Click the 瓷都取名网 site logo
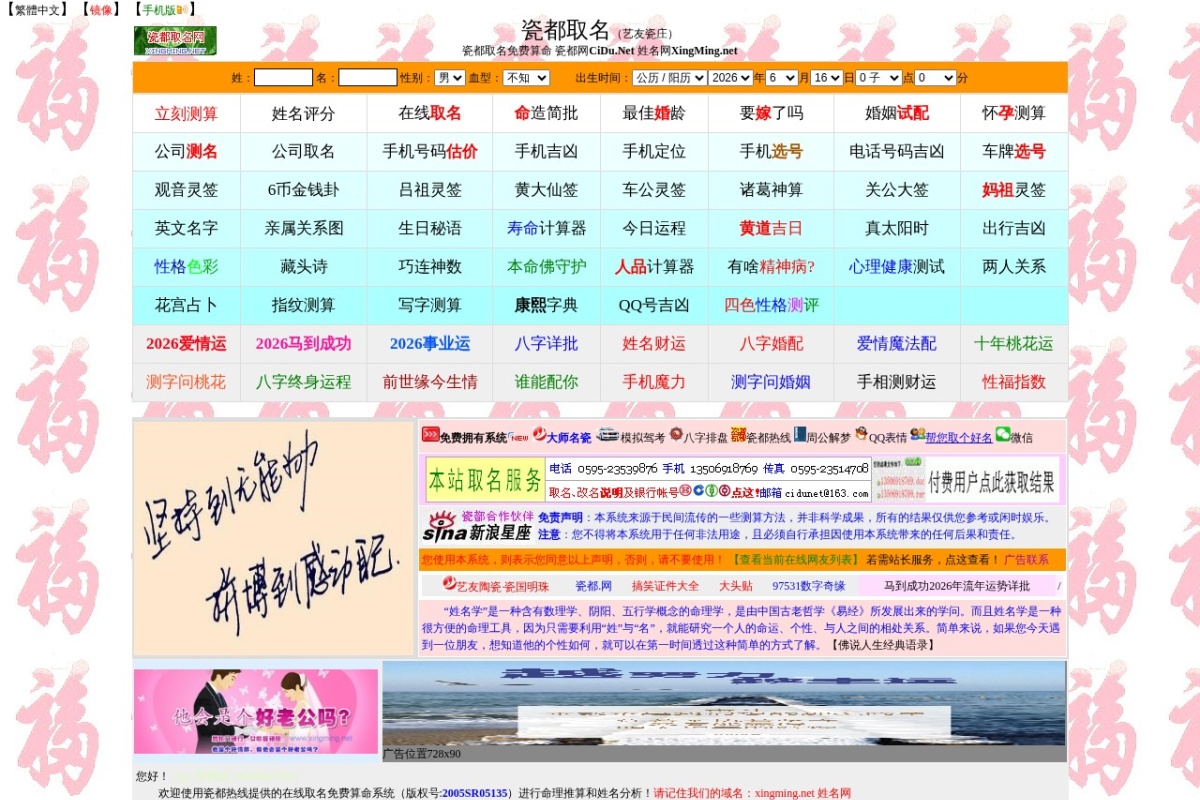This screenshot has width=1200, height=800. click(175, 41)
